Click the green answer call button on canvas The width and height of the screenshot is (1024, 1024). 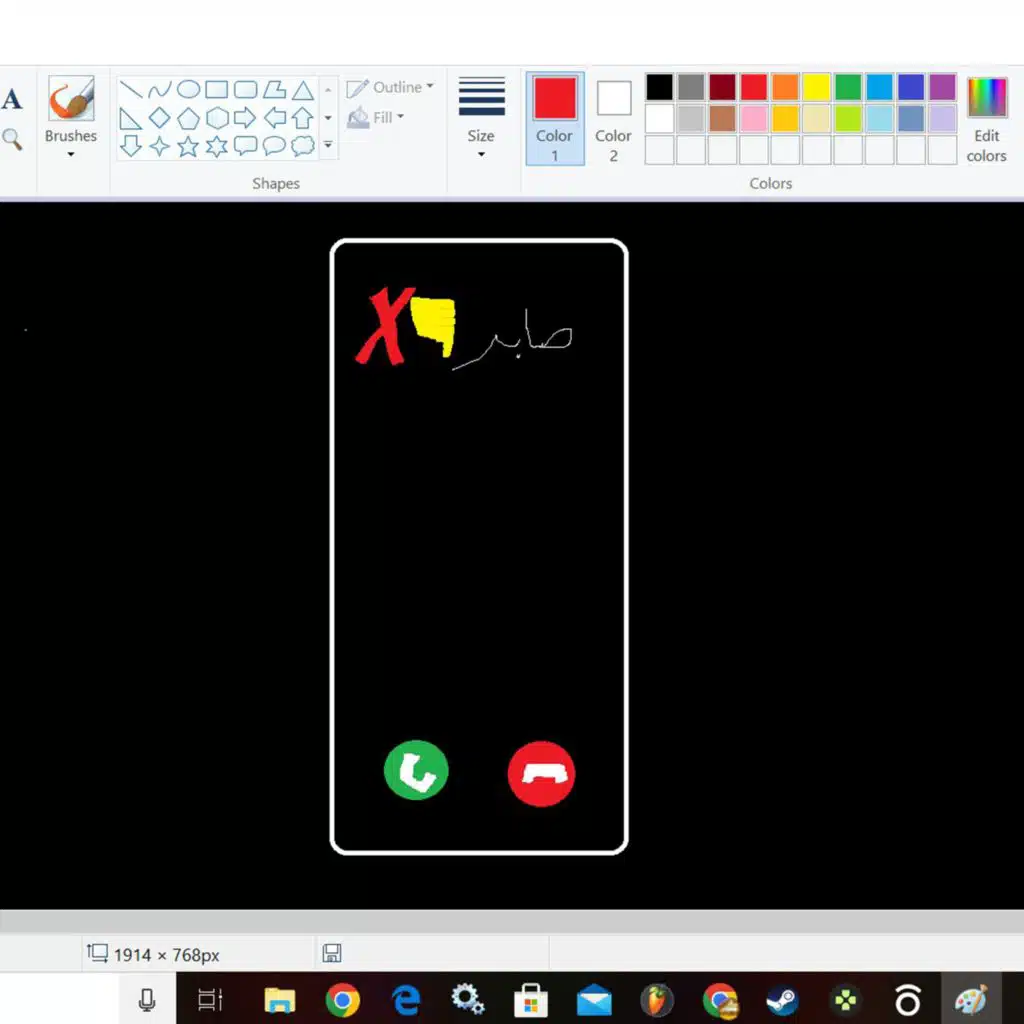(x=416, y=771)
